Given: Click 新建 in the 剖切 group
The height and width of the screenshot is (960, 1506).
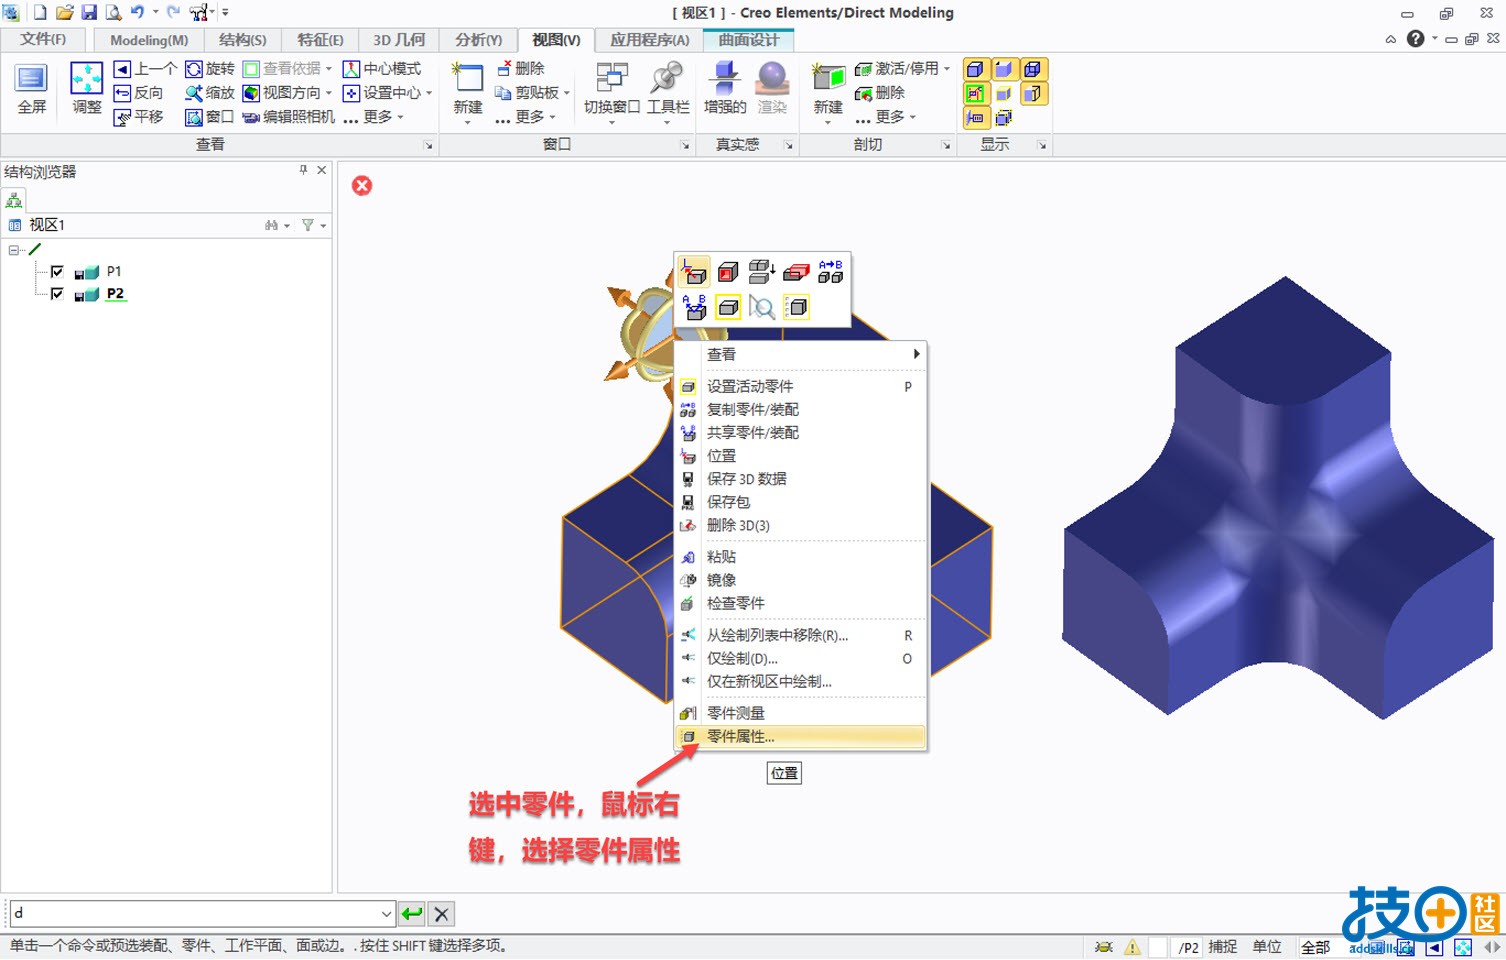Looking at the screenshot, I should click(x=828, y=93).
